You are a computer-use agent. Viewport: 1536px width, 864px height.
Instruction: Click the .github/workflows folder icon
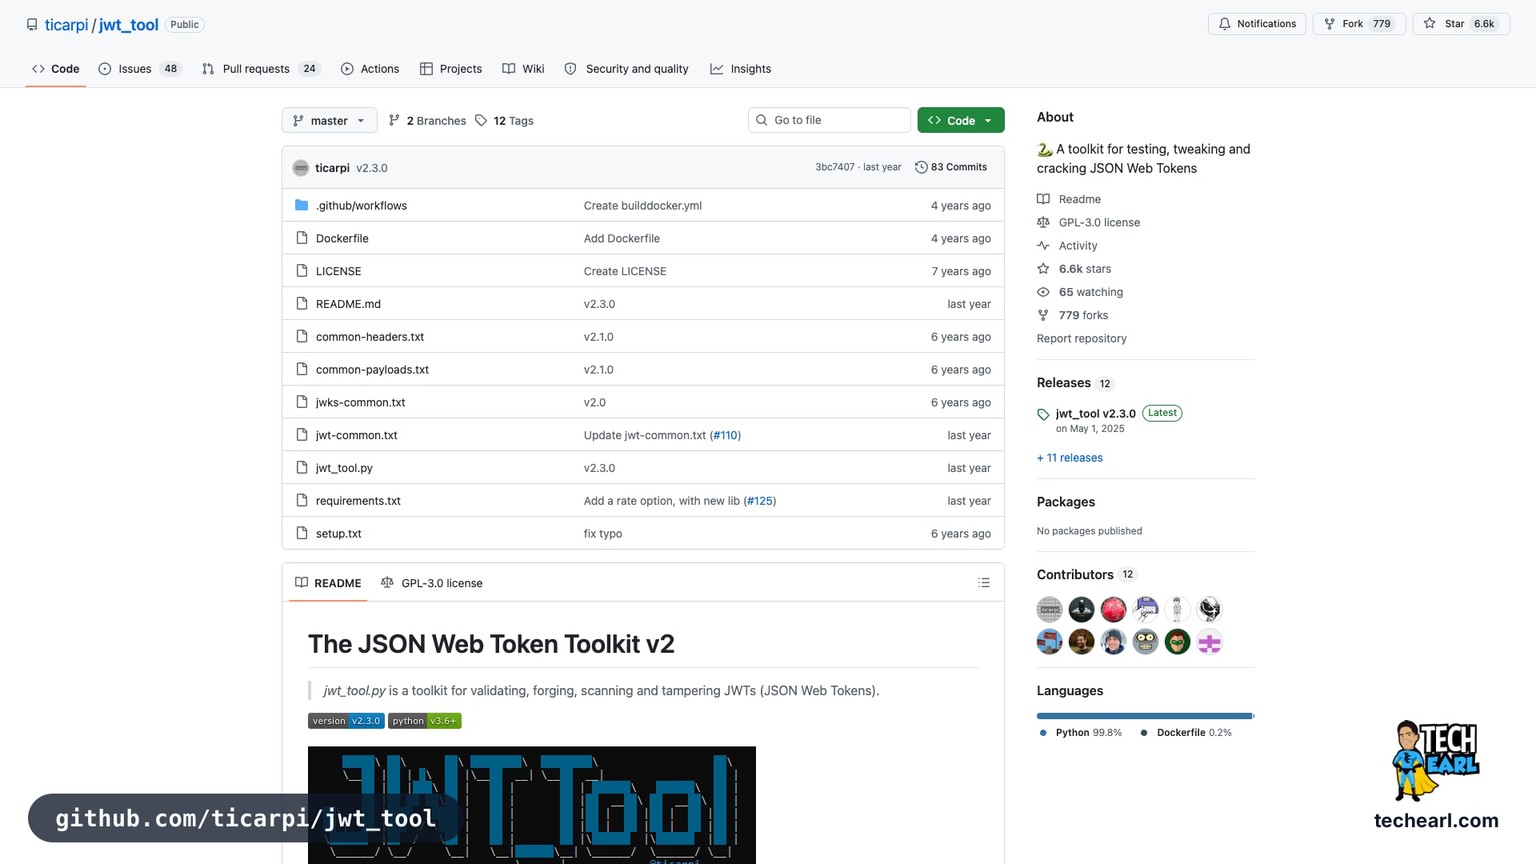tap(302, 205)
